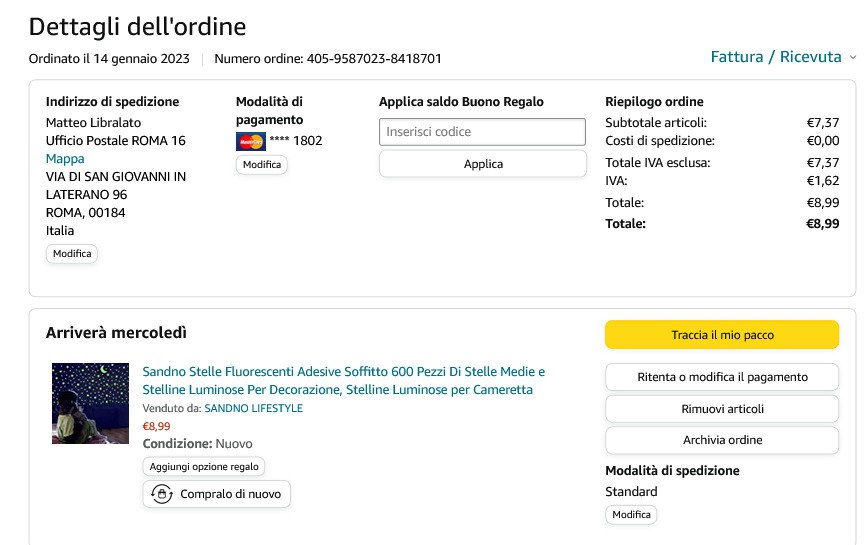Modify the Standard shipping method
The image size is (868, 545).
pos(631,515)
